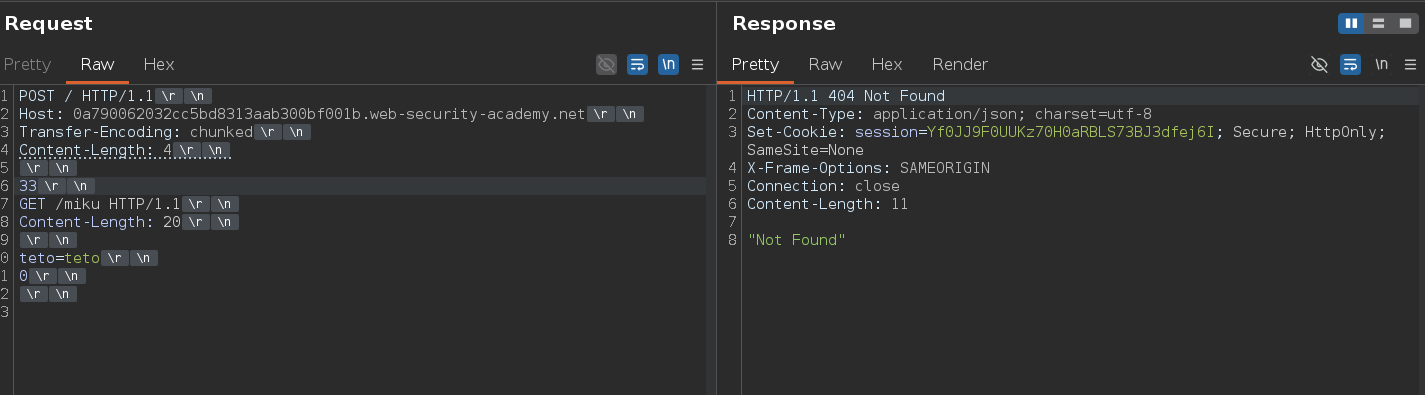Viewport: 1425px width, 395px height.
Task: Click the 'Response' panel title
Action: tap(784, 23)
